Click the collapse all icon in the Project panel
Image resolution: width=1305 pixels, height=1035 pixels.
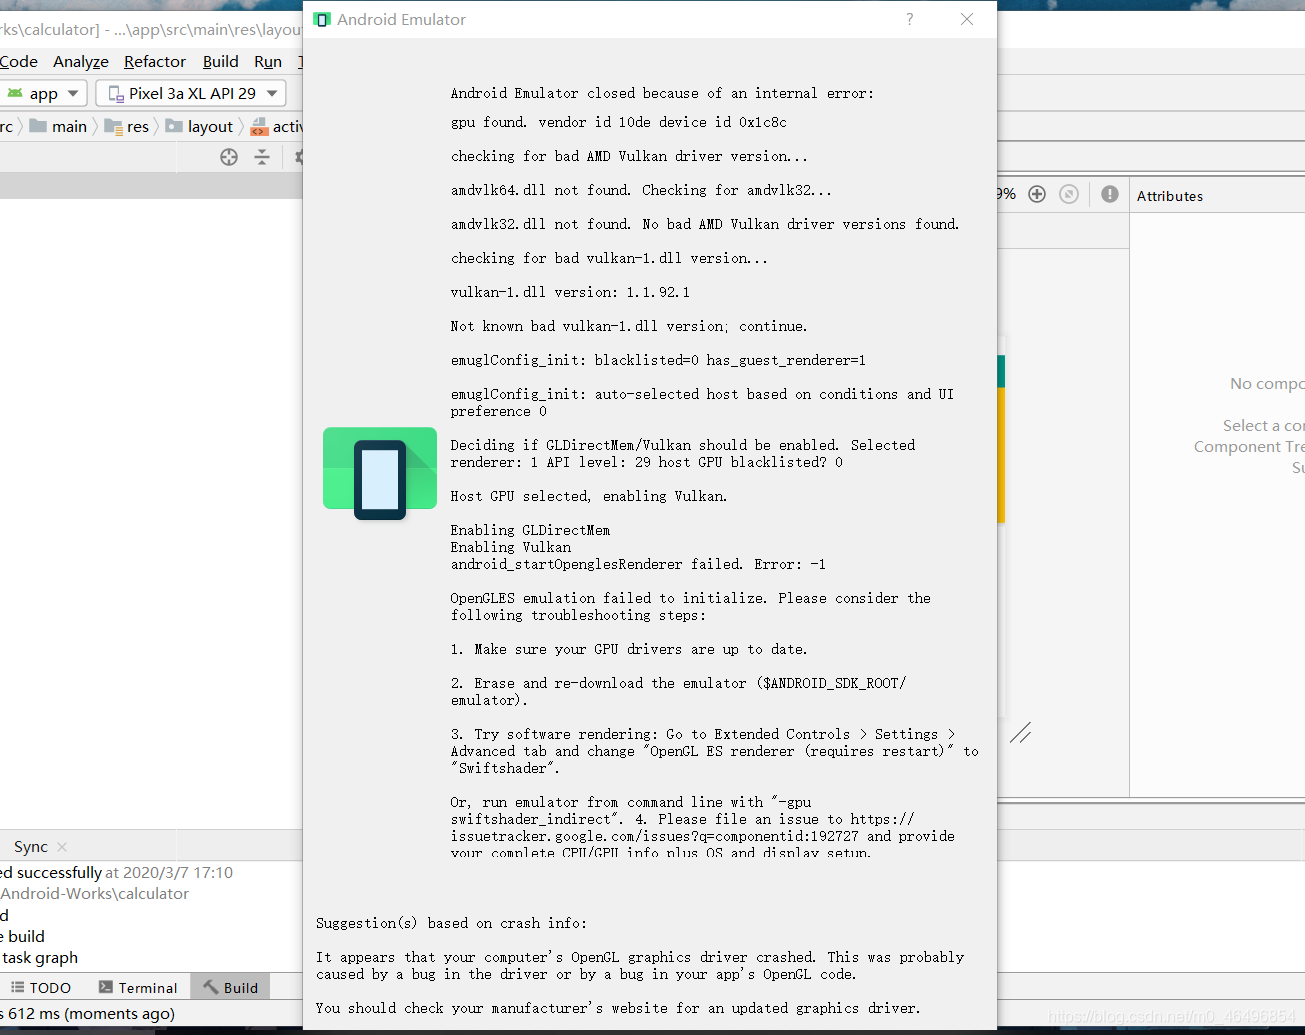click(262, 157)
